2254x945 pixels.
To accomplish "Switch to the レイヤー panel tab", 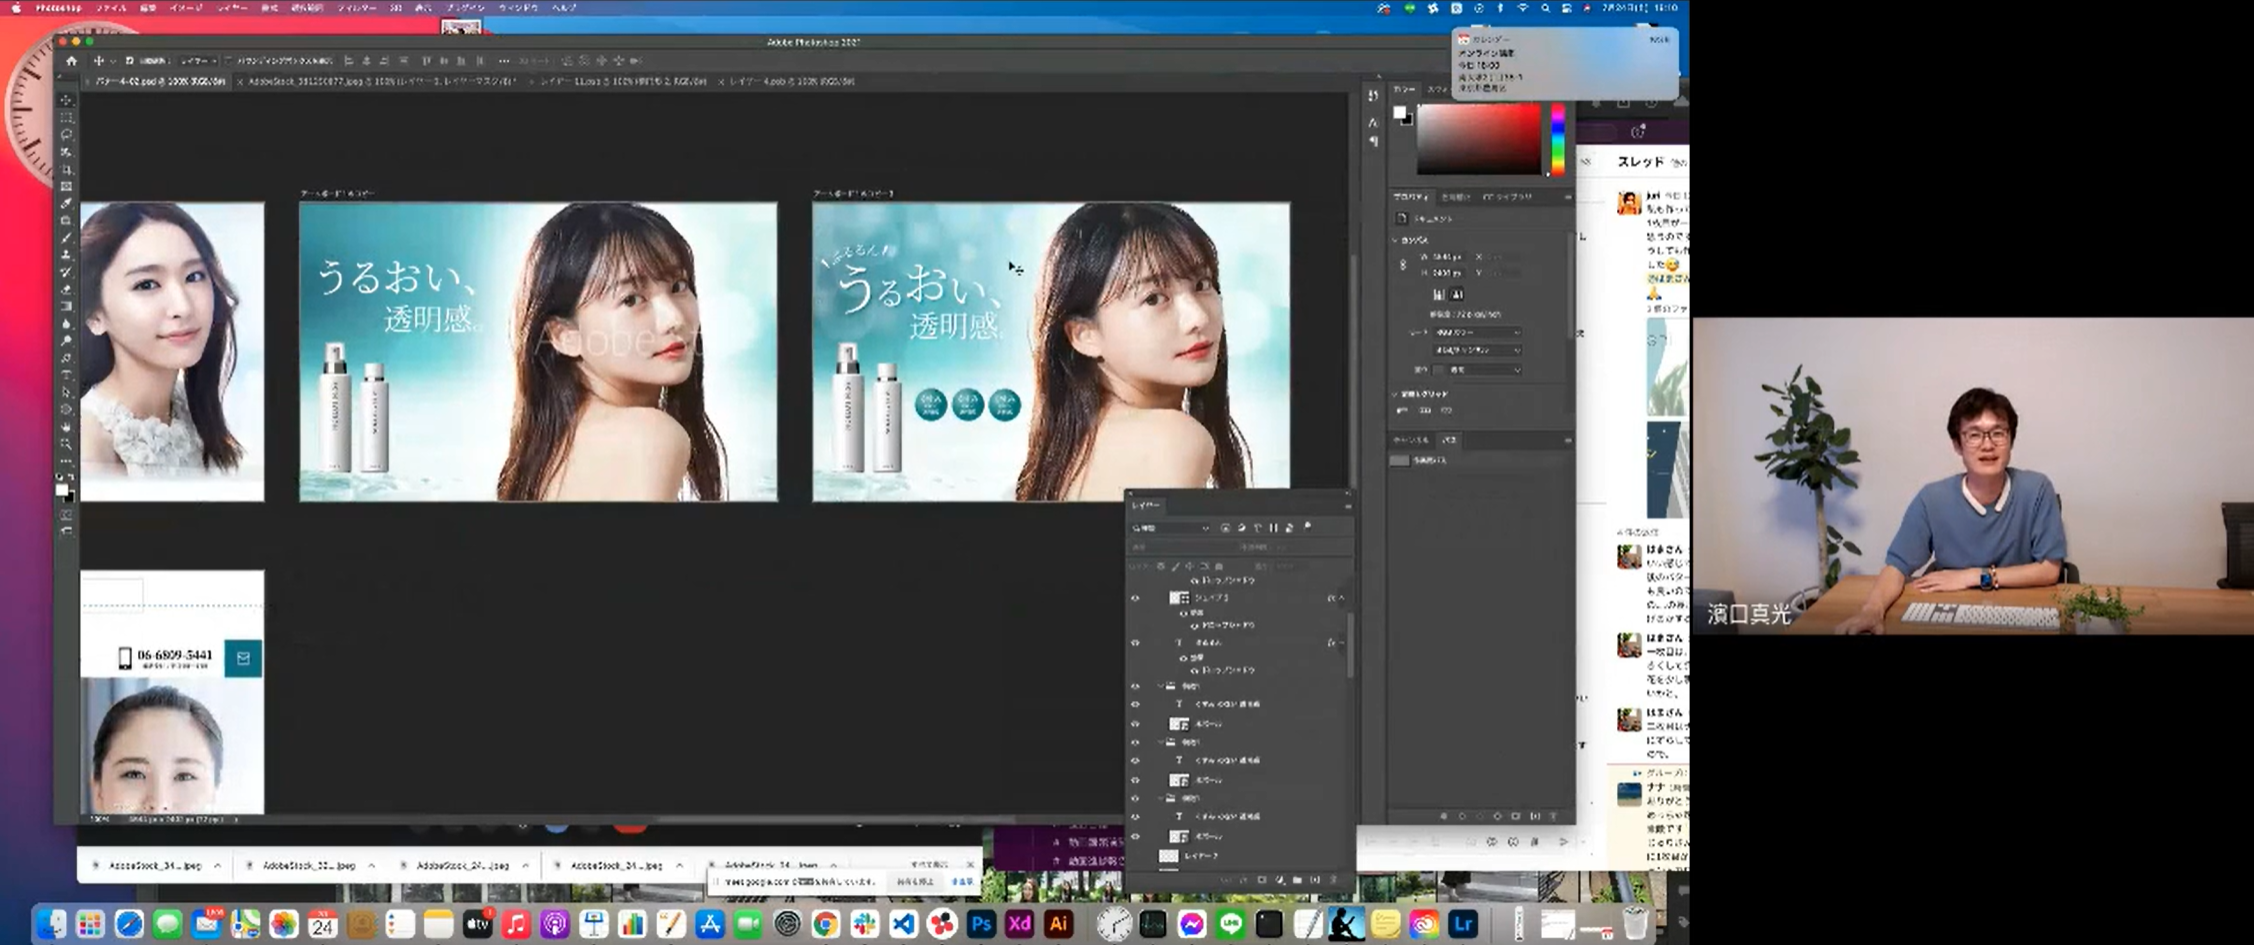I will 1145,505.
